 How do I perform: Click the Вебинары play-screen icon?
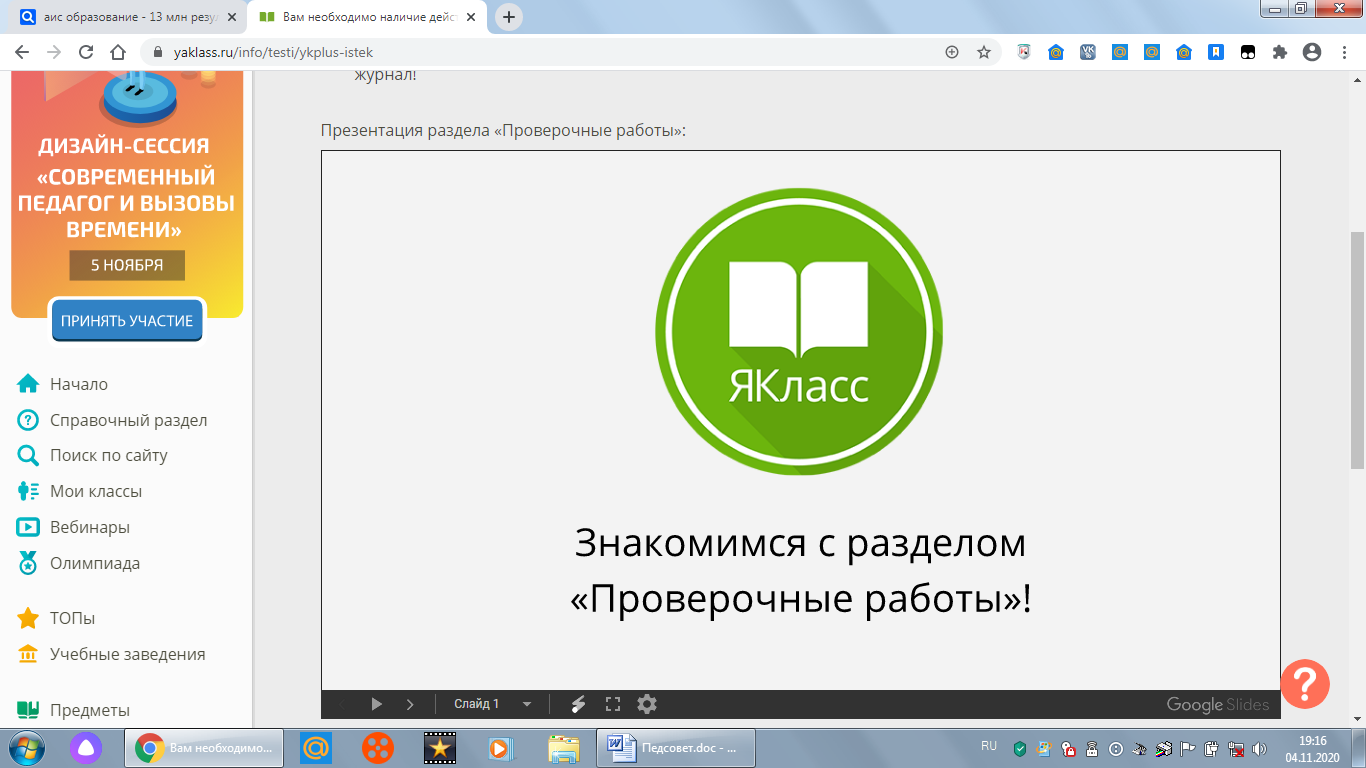[x=28, y=527]
